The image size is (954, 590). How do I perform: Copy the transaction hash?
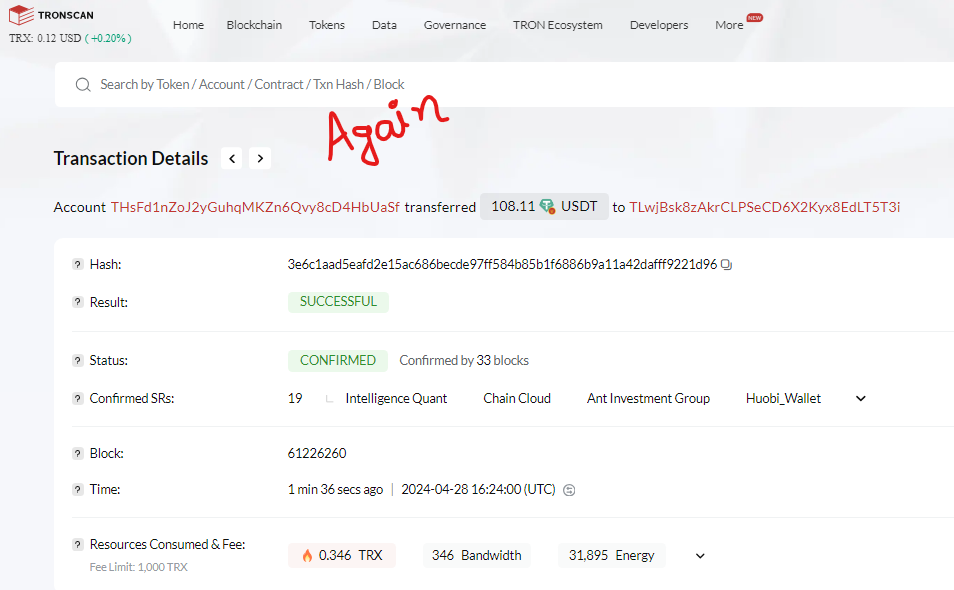pyautogui.click(x=726, y=265)
